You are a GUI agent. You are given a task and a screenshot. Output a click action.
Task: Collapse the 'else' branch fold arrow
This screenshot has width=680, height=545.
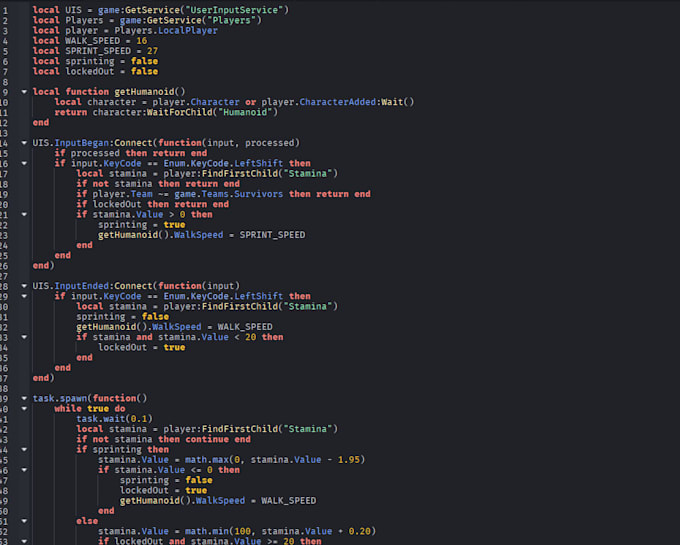point(24,521)
